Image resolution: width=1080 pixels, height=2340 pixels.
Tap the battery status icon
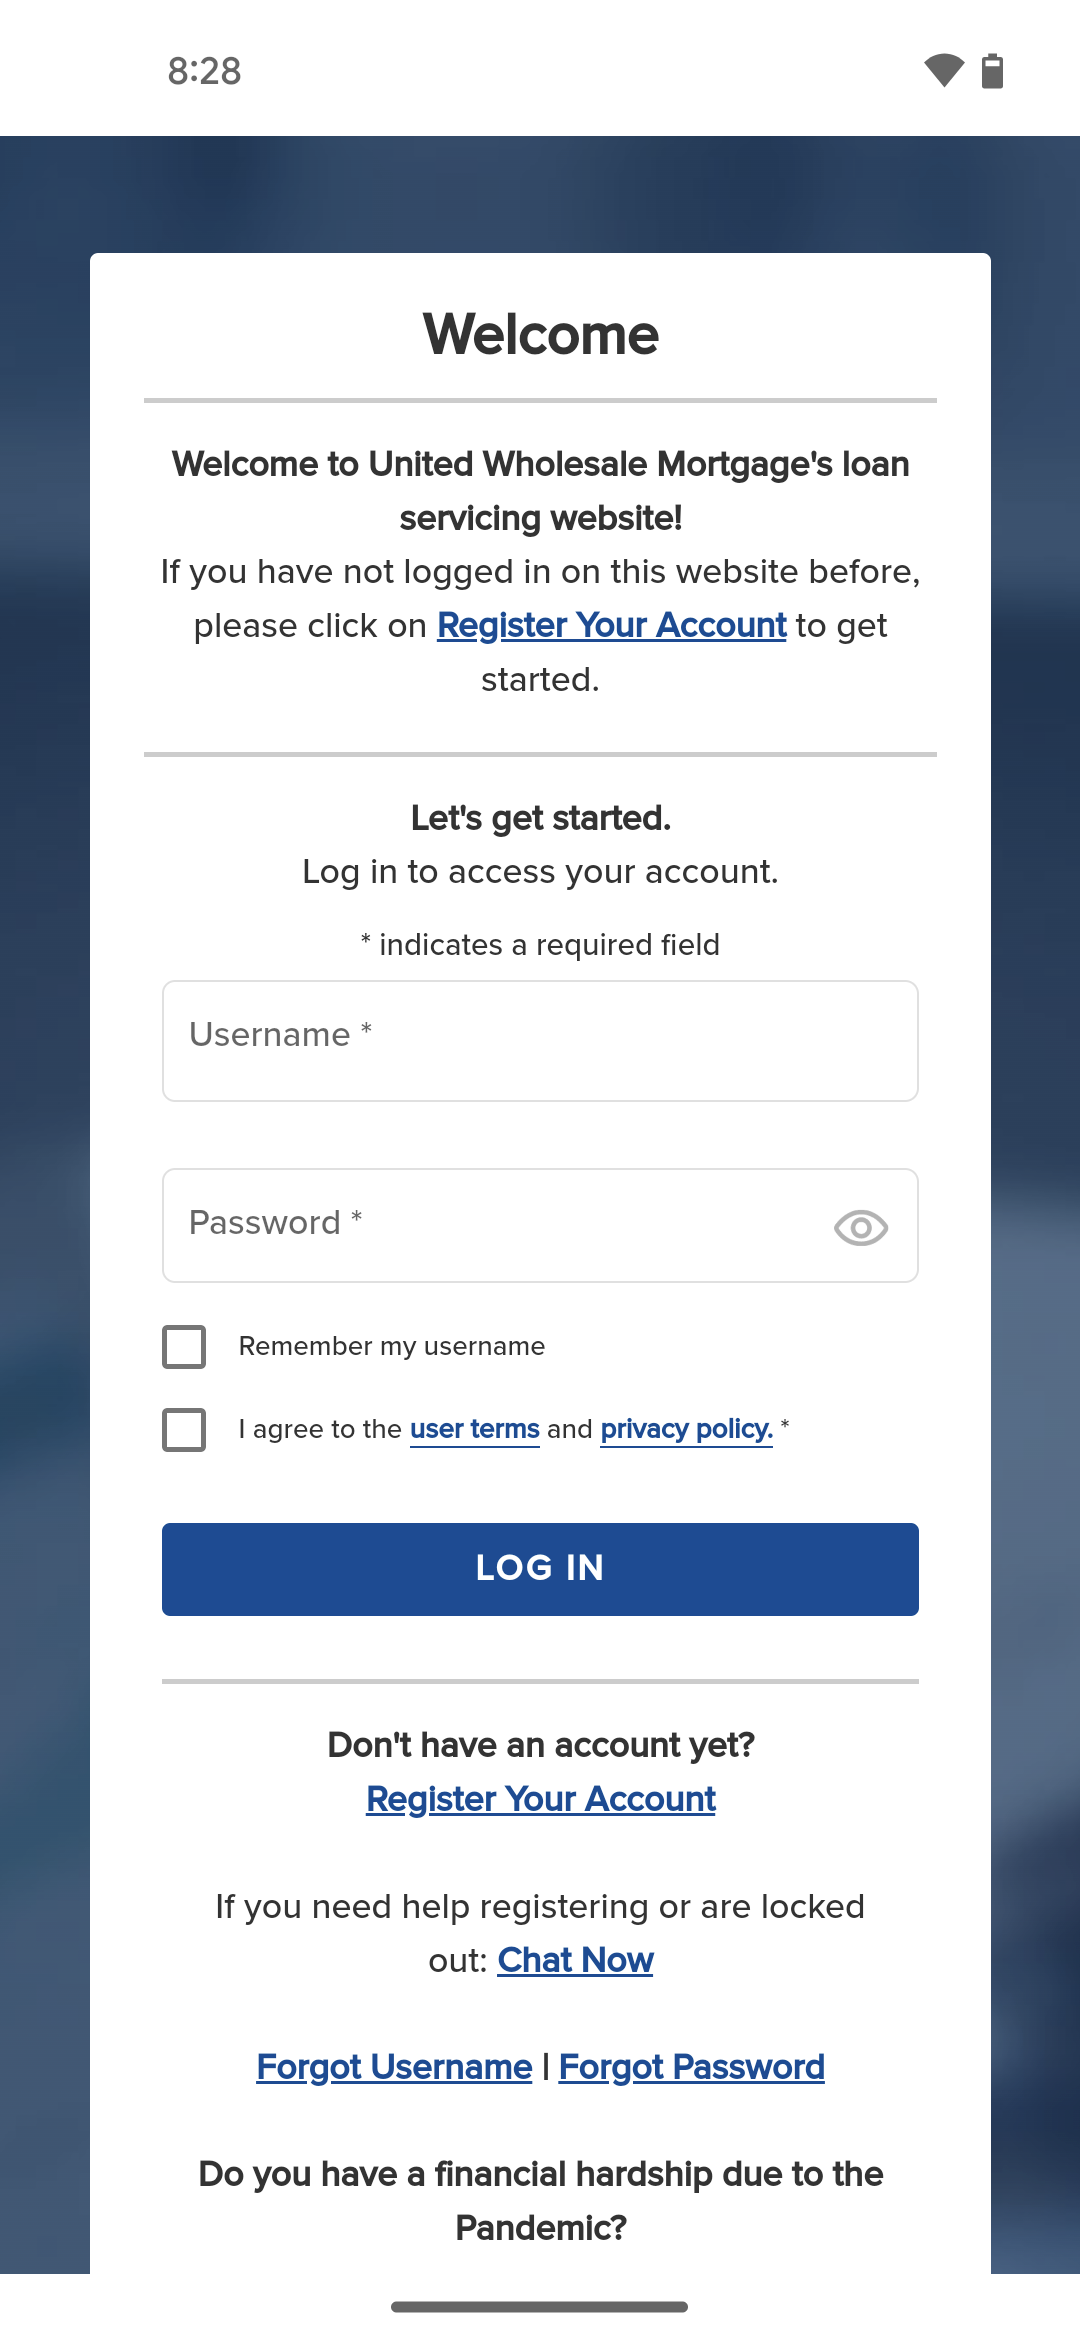coord(992,71)
